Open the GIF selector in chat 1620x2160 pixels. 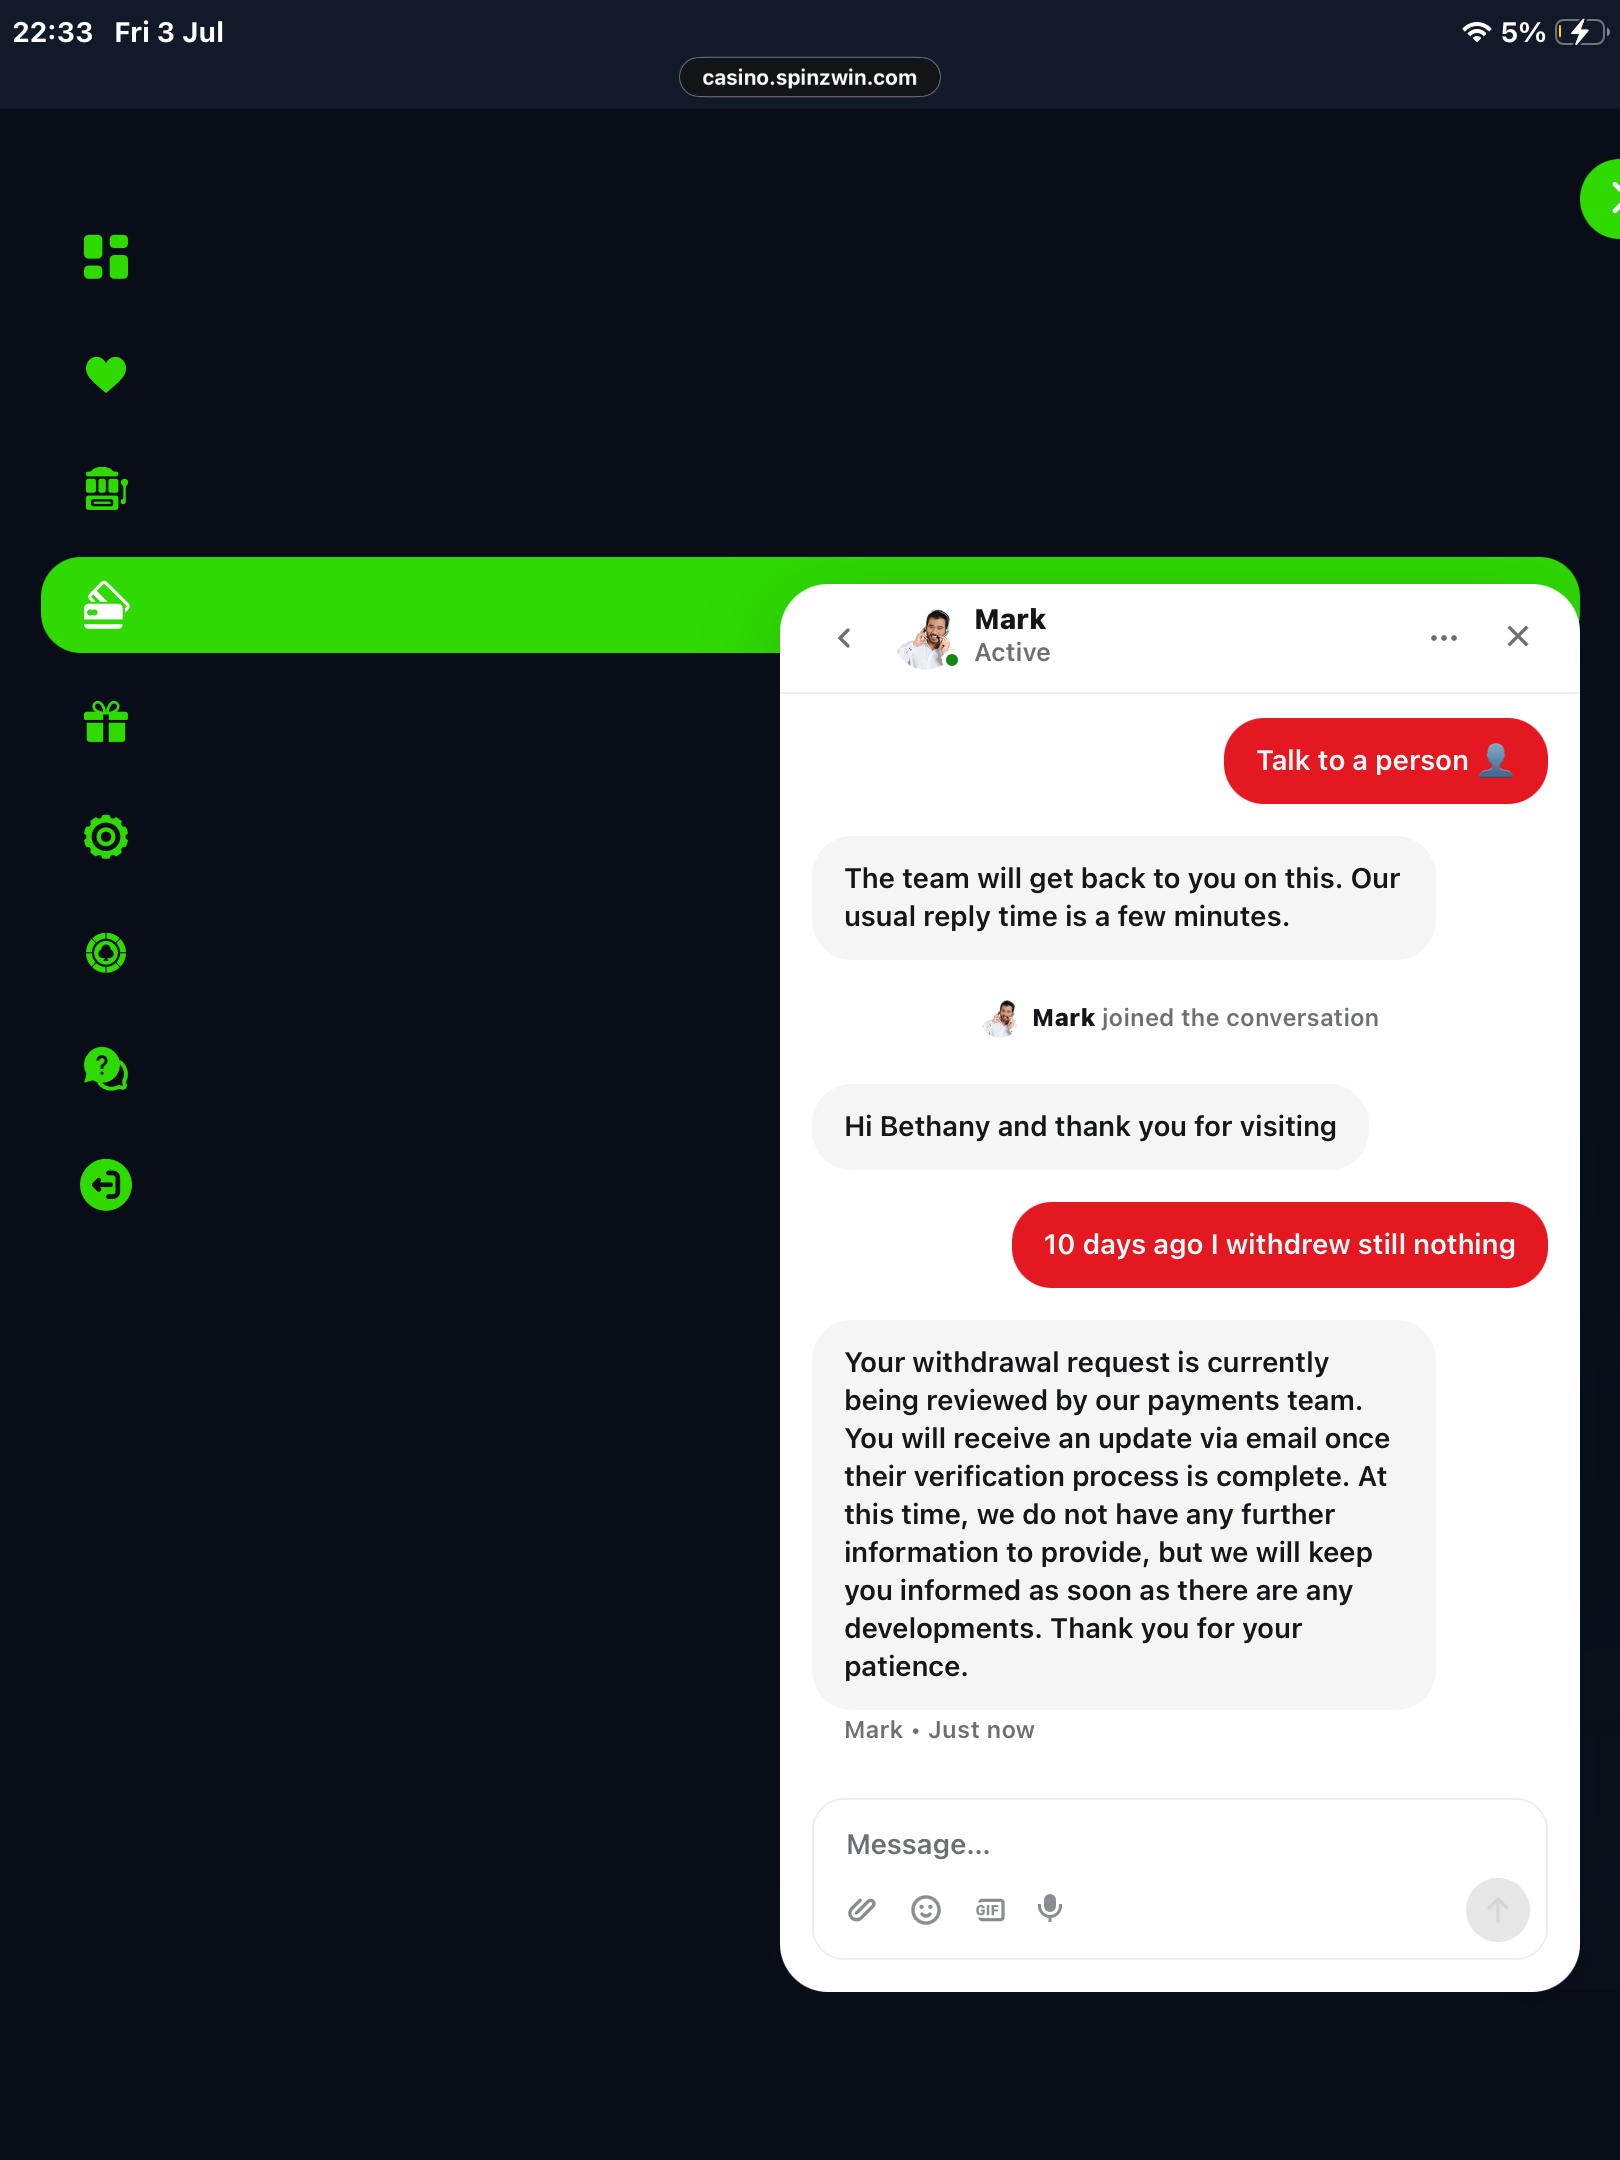[990, 1910]
